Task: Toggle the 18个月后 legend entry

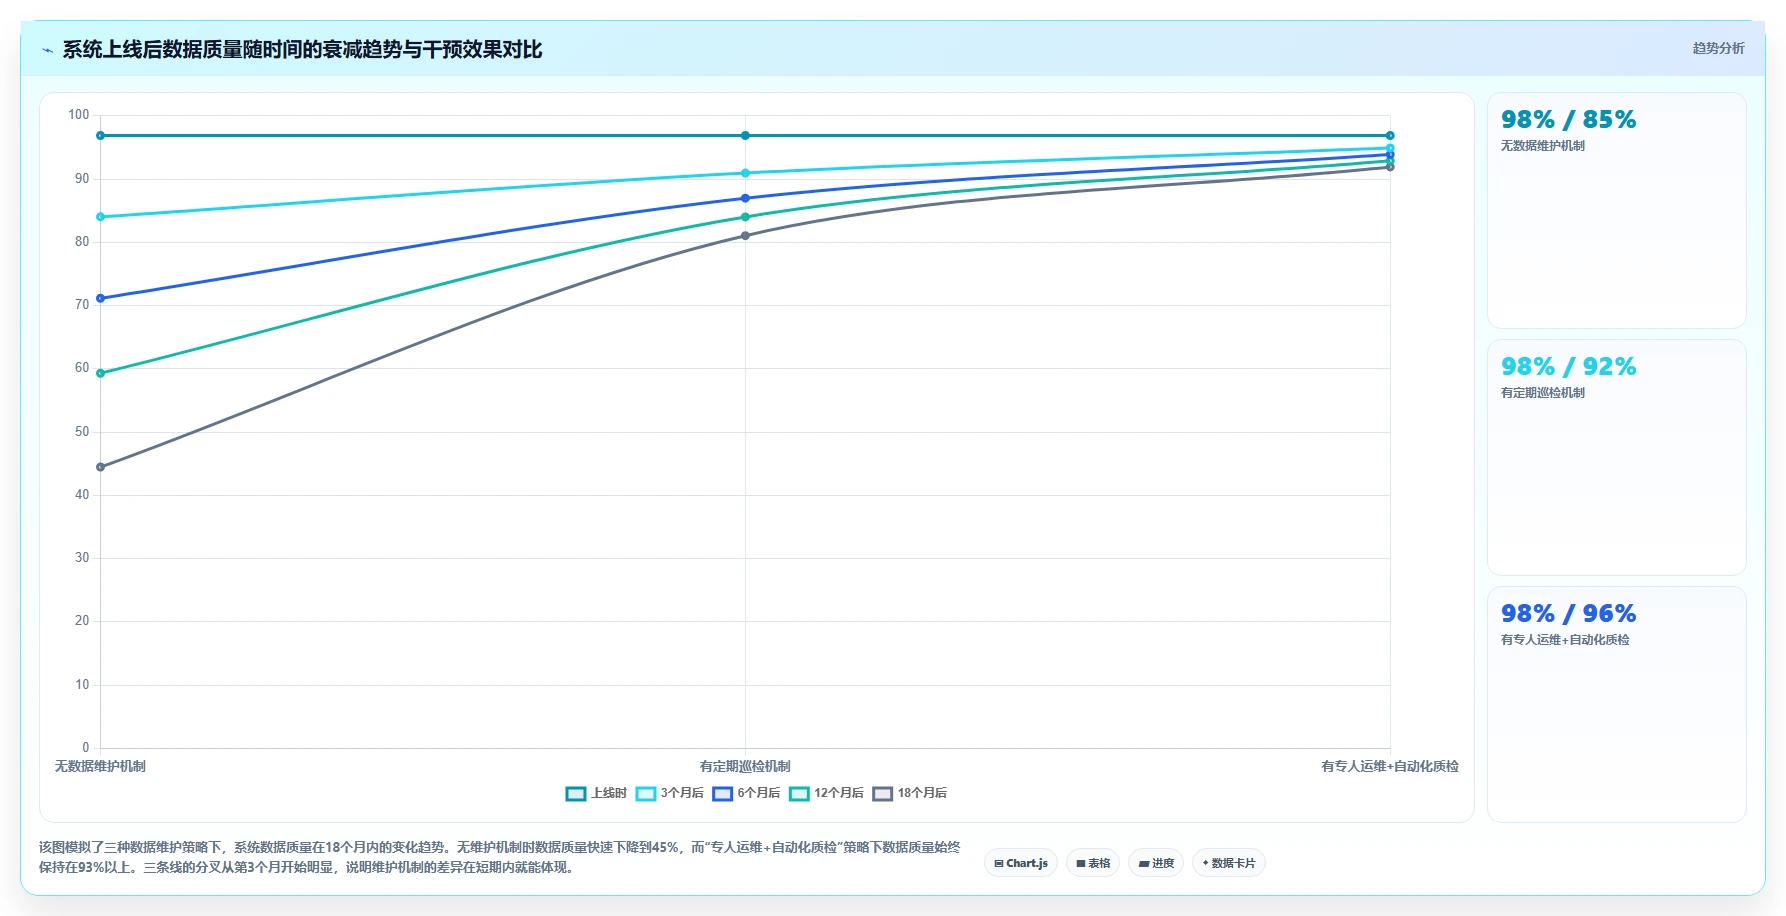Action: click(x=910, y=793)
